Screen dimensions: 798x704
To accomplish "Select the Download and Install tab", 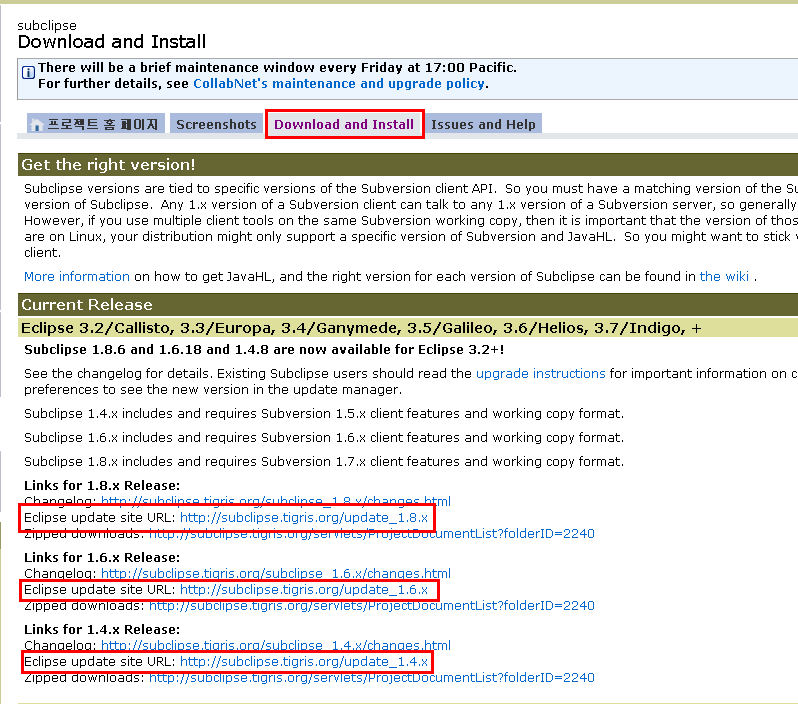I will 344,125.
